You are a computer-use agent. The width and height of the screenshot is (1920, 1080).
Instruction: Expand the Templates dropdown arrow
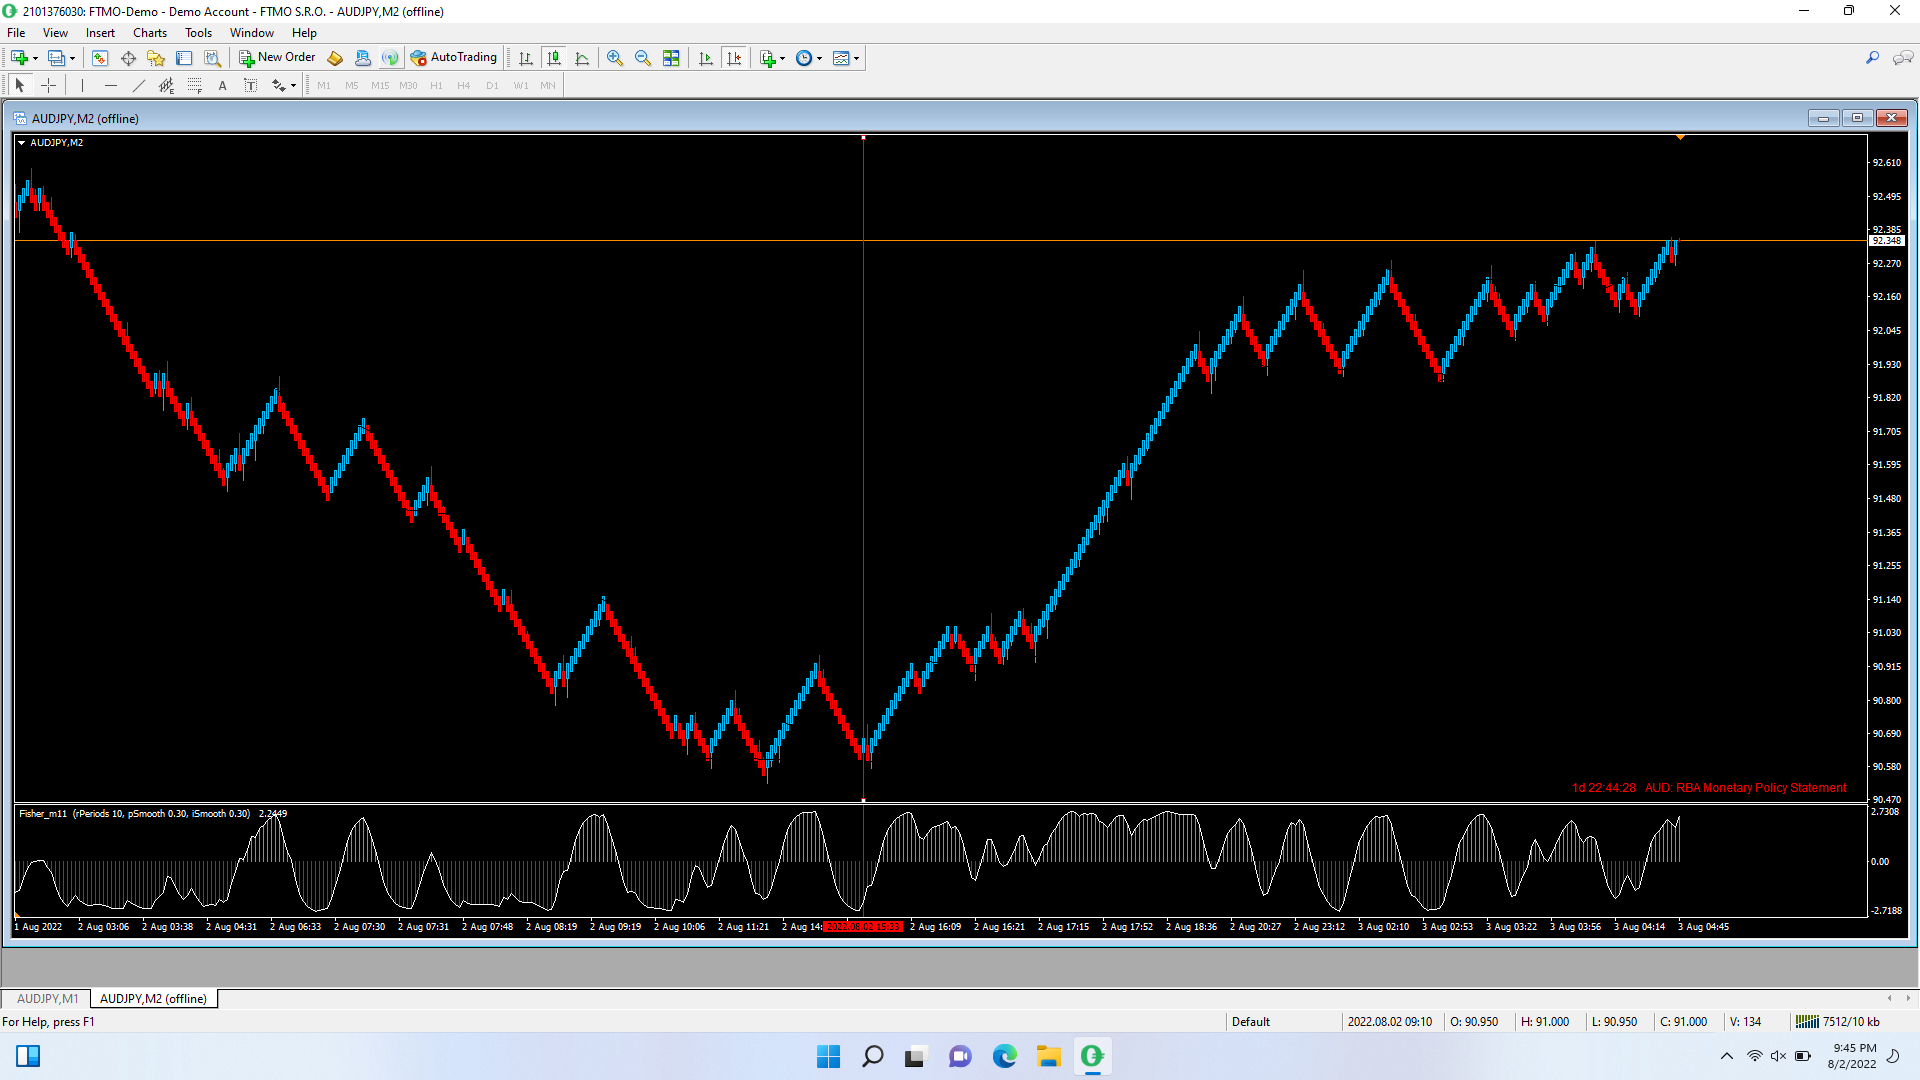(x=857, y=58)
